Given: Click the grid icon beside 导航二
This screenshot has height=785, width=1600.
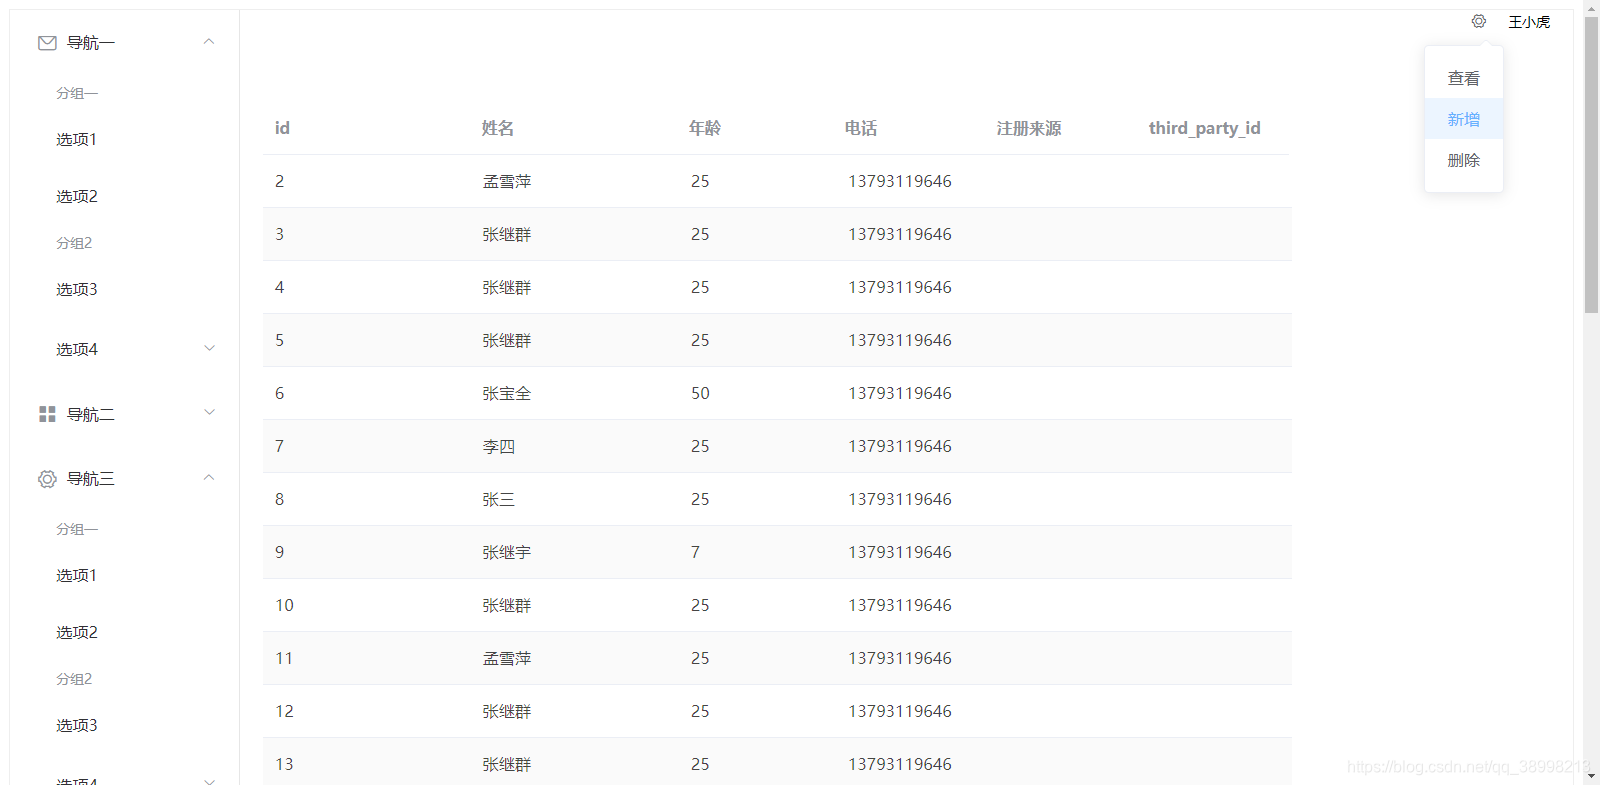Looking at the screenshot, I should tap(47, 414).
